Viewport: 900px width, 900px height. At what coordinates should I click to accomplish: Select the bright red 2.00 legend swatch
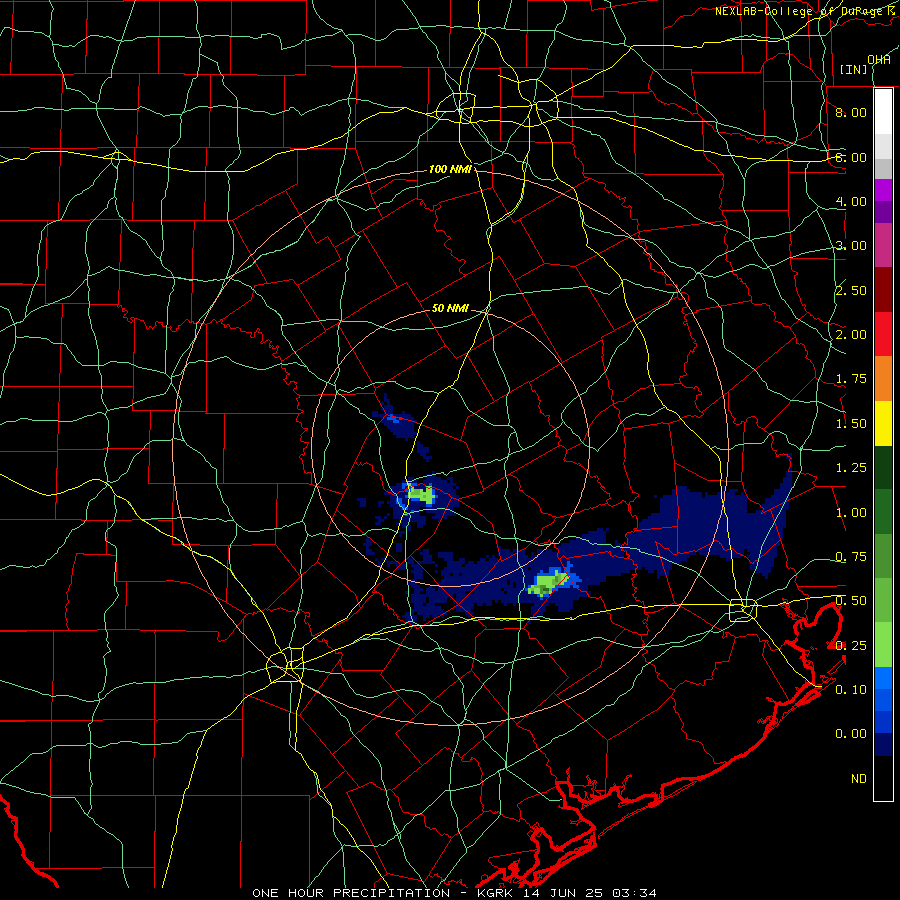coord(883,334)
